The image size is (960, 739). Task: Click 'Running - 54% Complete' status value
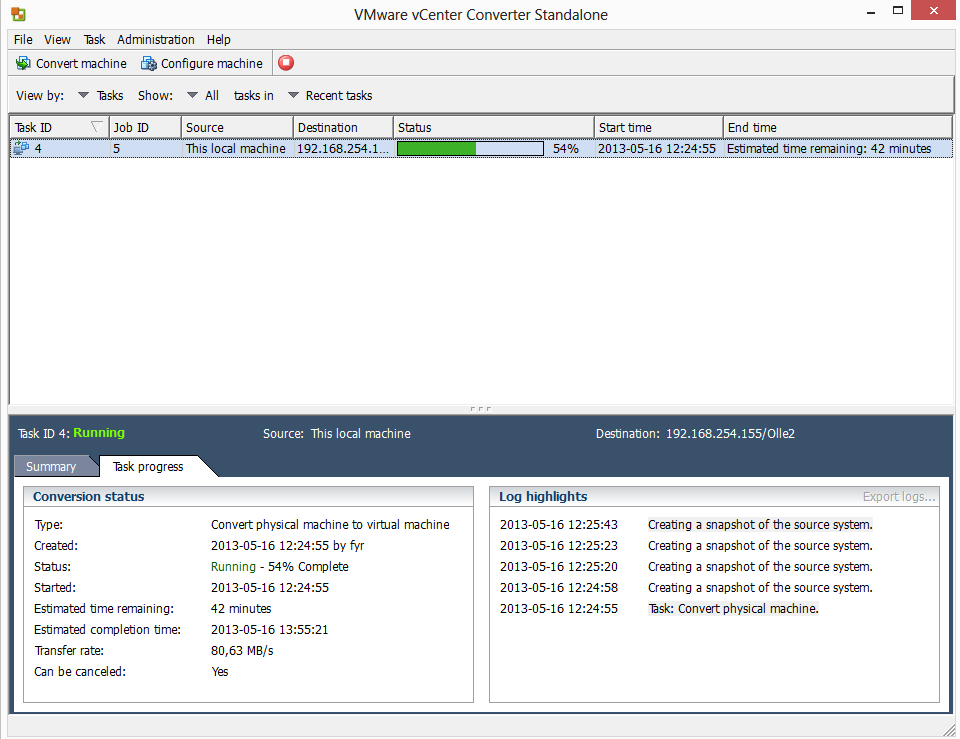pyautogui.click(x=280, y=567)
